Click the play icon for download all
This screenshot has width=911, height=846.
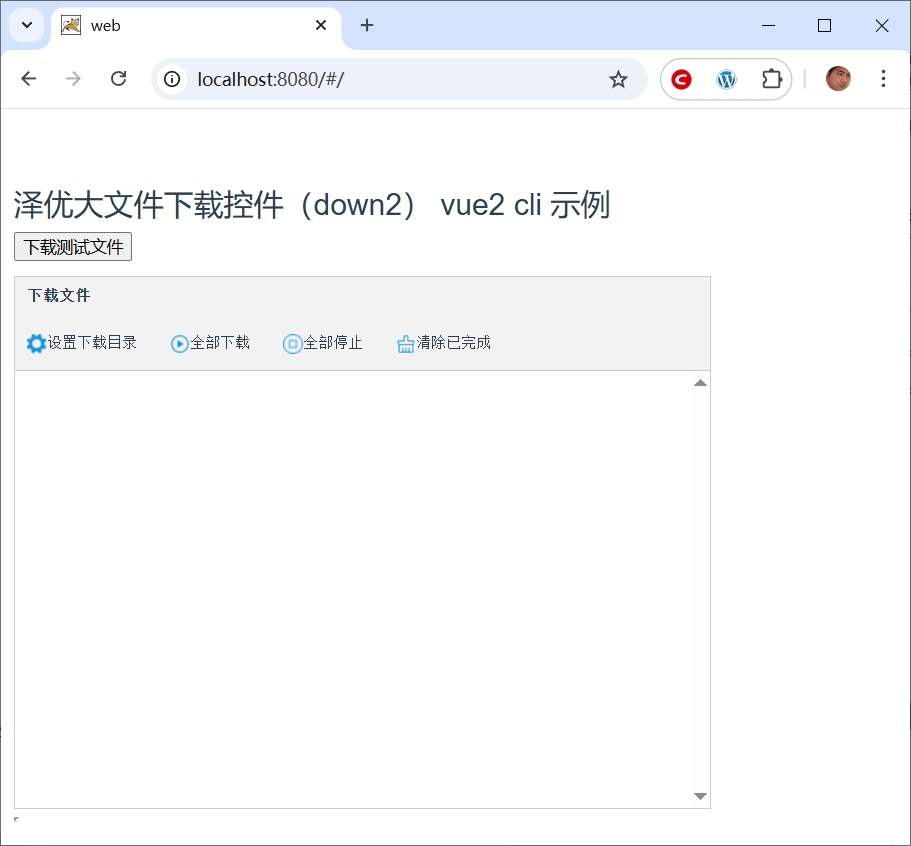180,343
